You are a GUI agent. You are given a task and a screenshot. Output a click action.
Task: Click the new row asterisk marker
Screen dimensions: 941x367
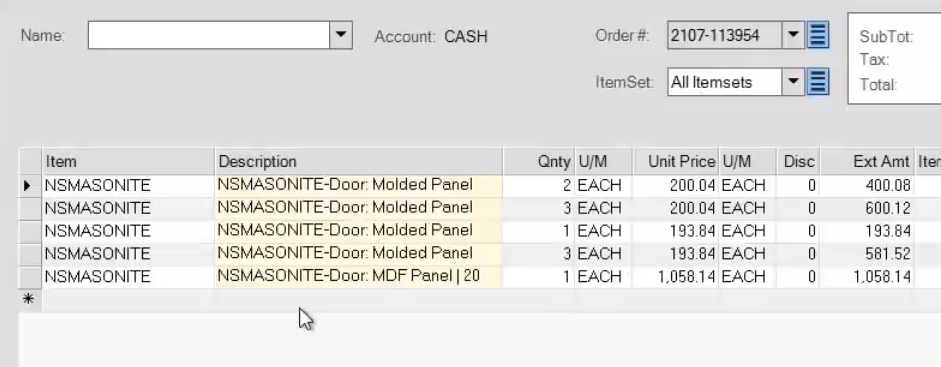coord(28,299)
